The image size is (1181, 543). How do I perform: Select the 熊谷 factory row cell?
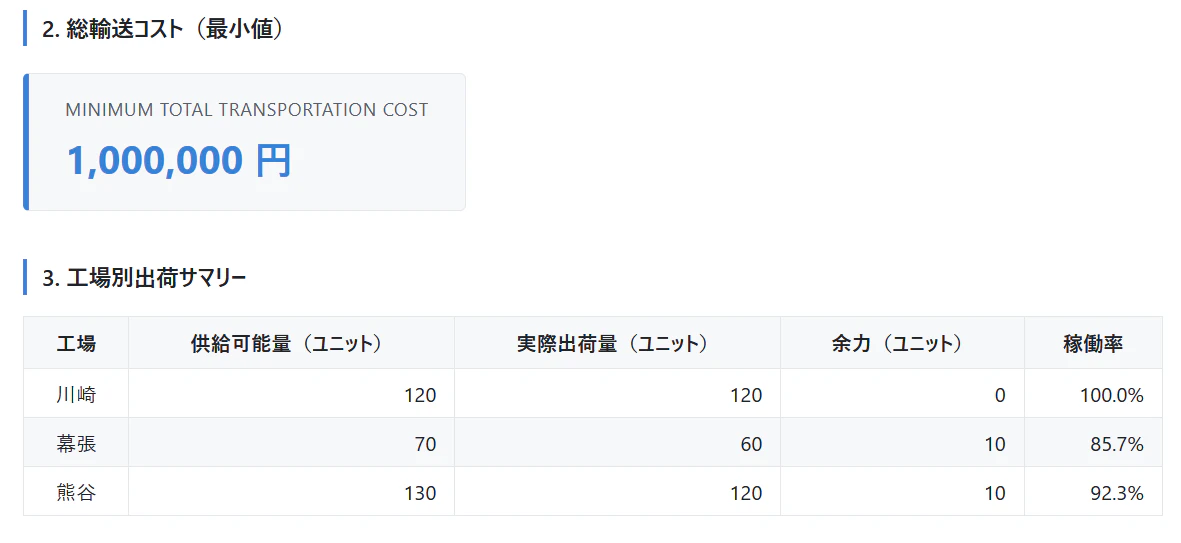click(x=76, y=492)
